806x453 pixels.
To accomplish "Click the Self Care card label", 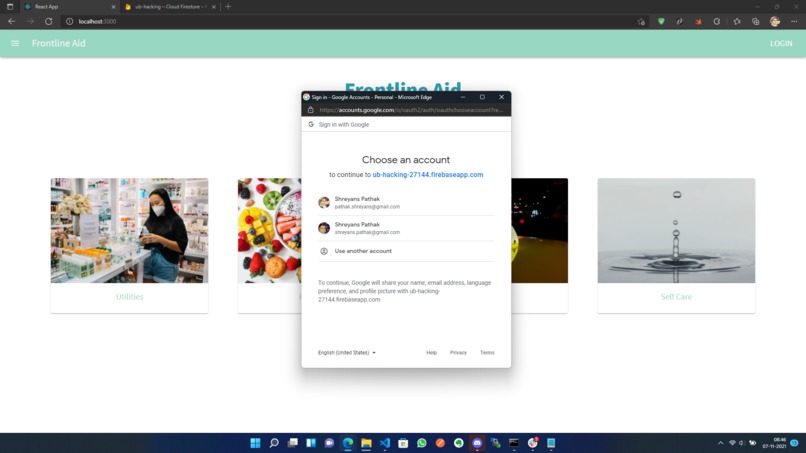I will pyautogui.click(x=676, y=297).
